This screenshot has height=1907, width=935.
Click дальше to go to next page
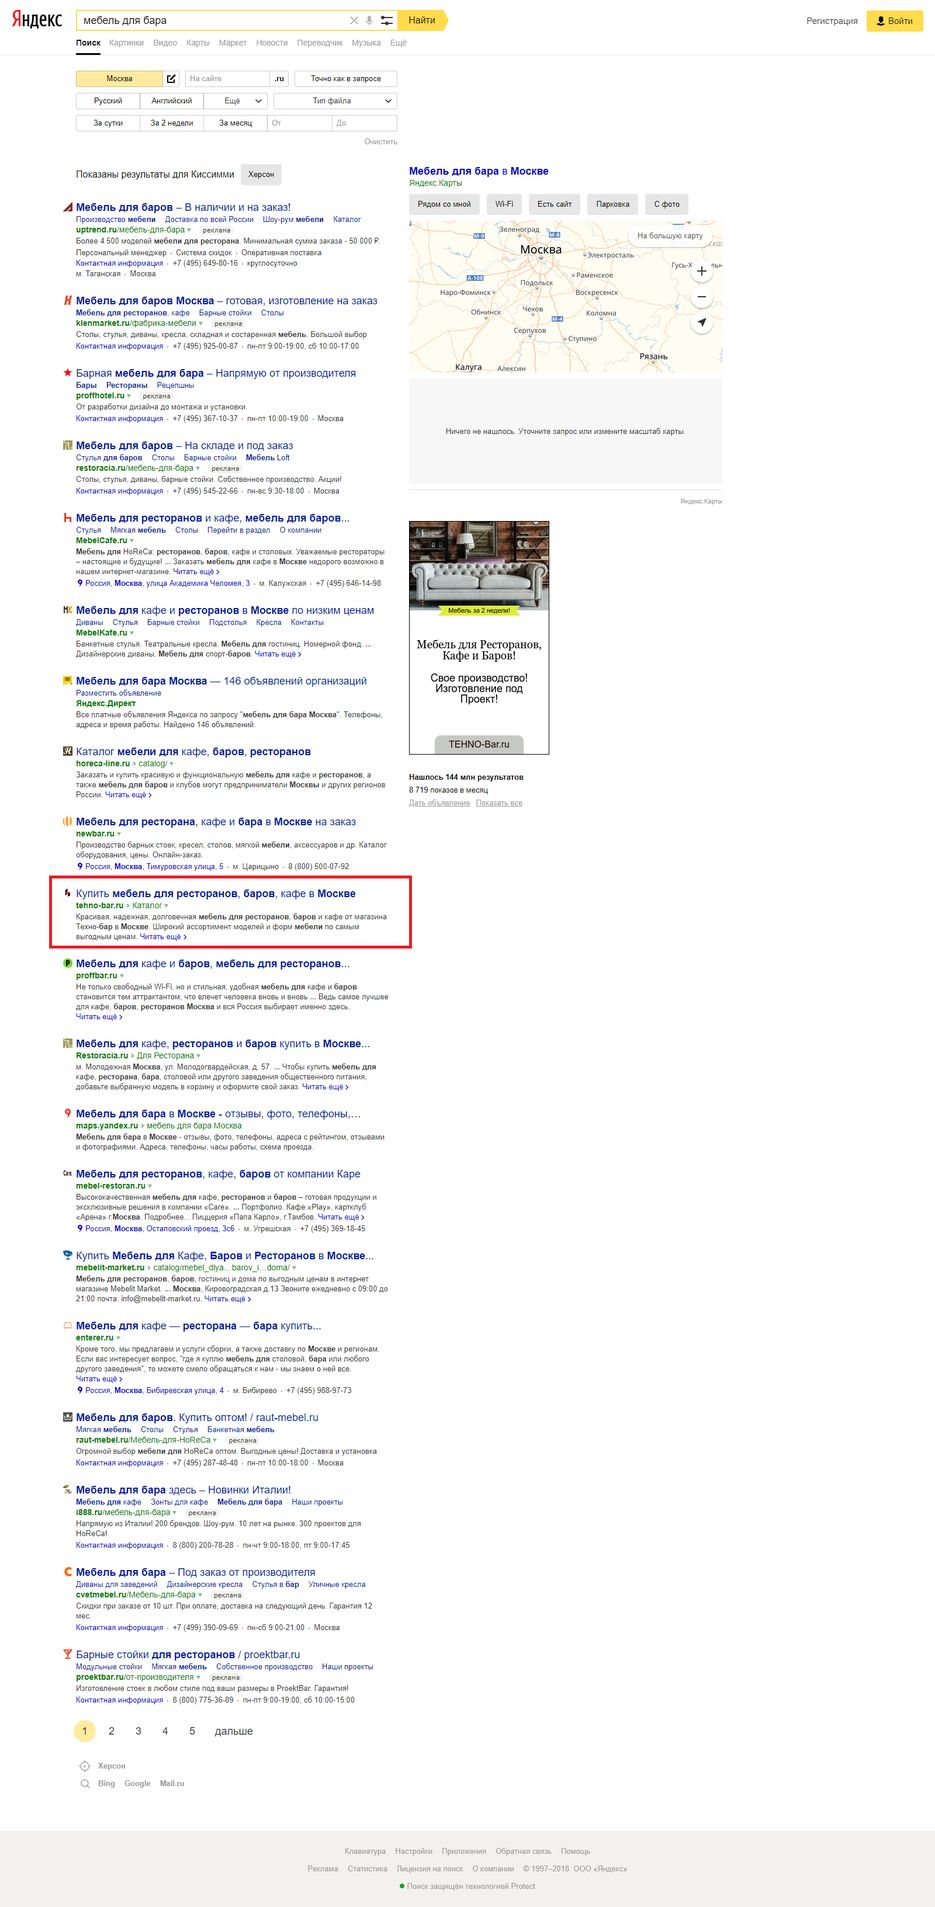click(x=234, y=1731)
